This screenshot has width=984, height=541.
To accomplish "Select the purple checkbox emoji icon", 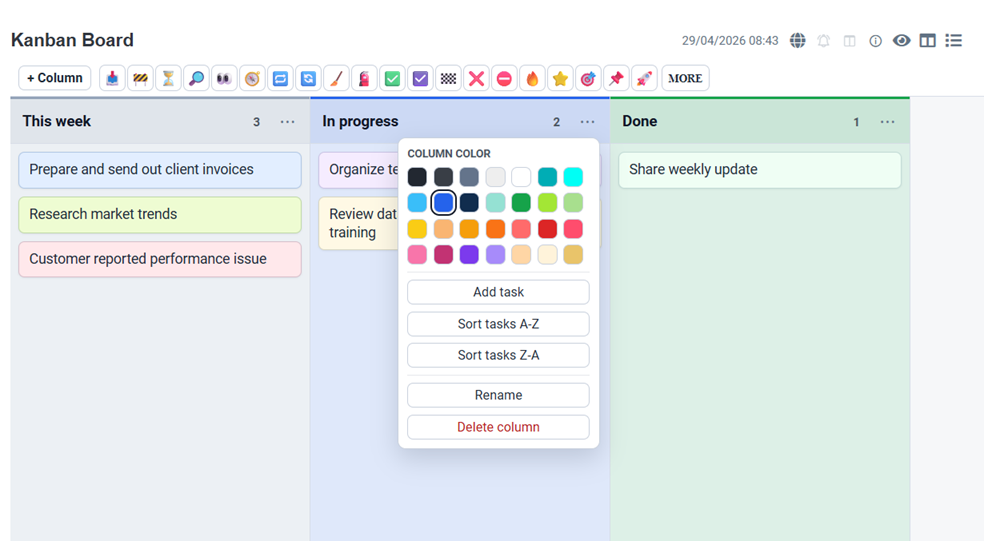I will 420,78.
